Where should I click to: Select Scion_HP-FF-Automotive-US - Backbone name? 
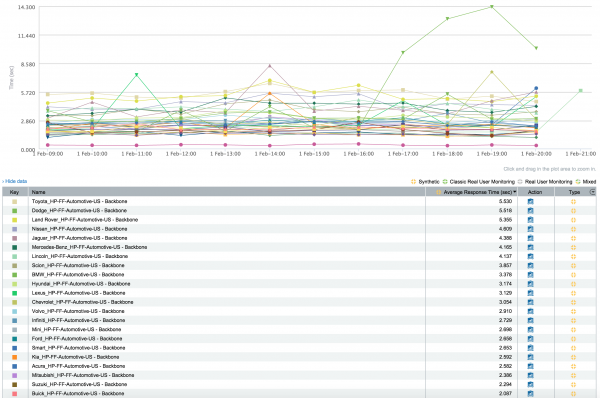78,266
